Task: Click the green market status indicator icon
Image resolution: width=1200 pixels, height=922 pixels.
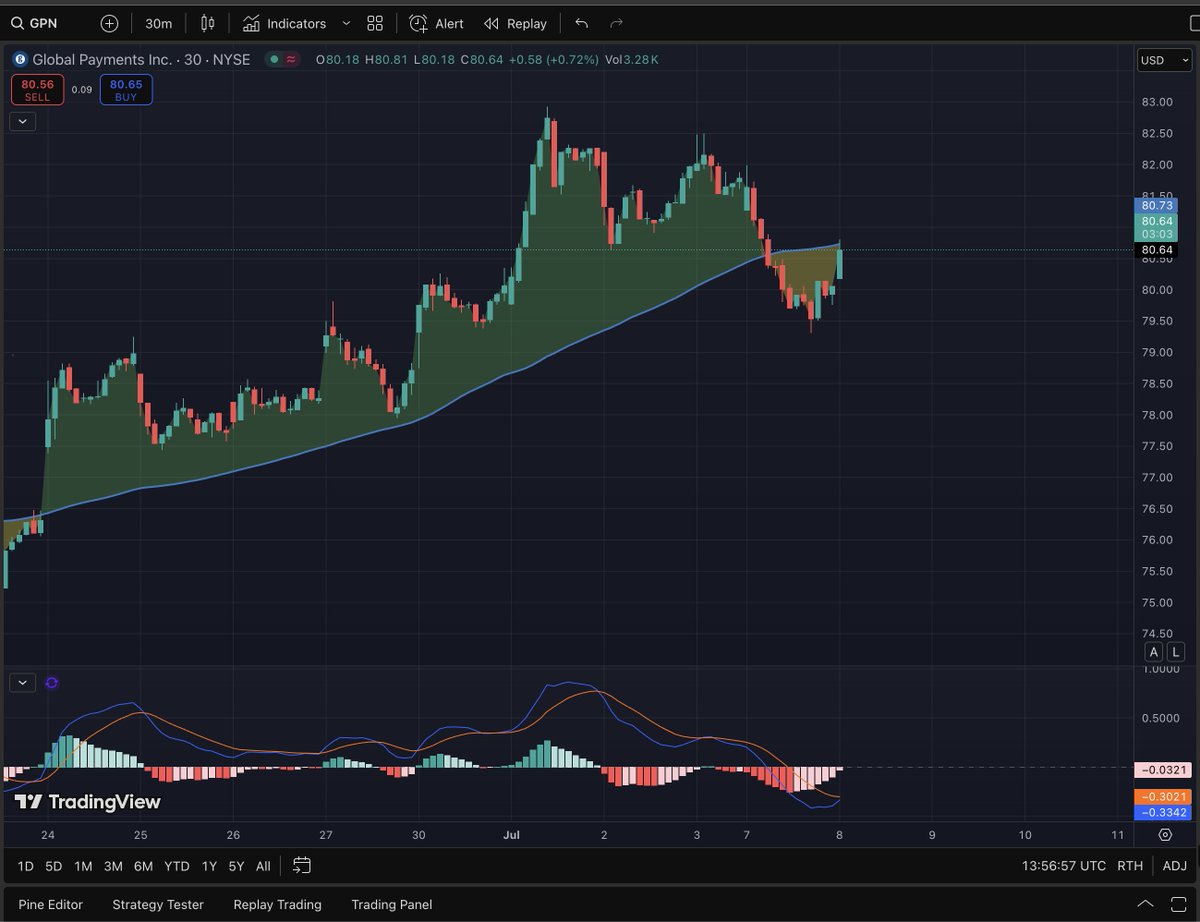Action: pyautogui.click(x=273, y=60)
